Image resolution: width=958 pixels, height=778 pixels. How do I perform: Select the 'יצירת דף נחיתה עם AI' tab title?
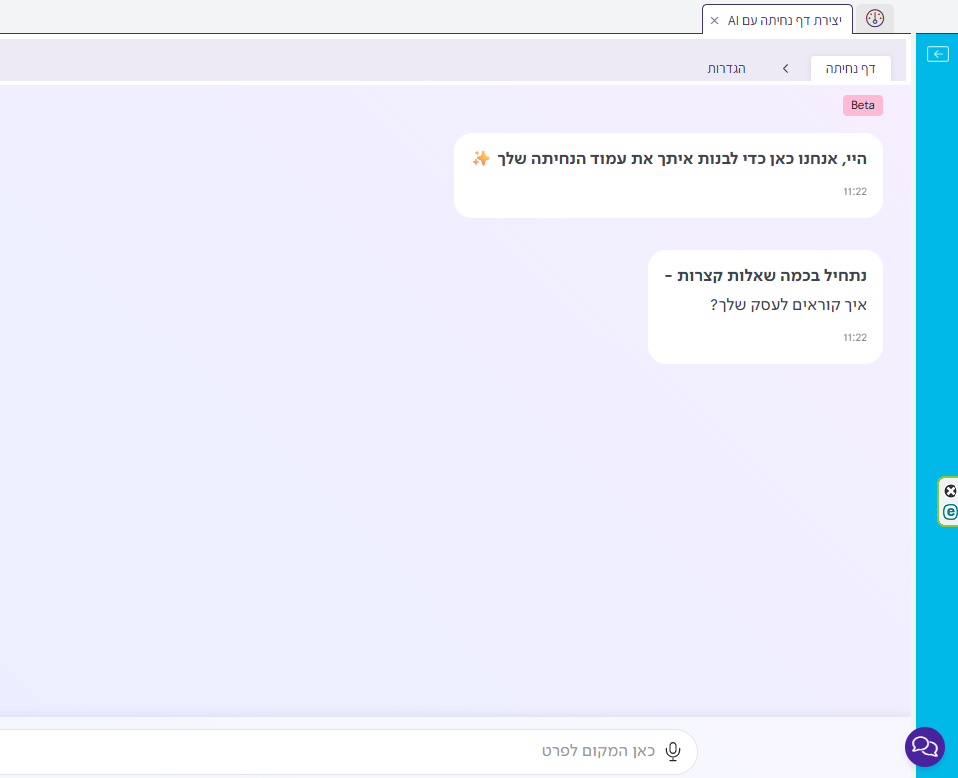click(x=784, y=20)
